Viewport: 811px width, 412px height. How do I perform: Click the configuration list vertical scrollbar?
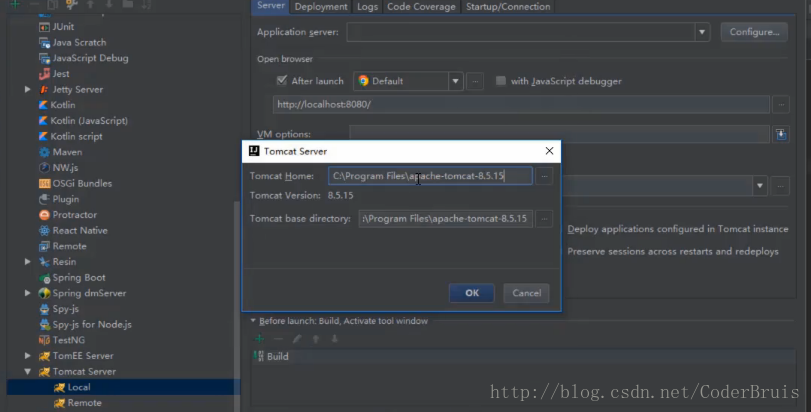(x=237, y=305)
